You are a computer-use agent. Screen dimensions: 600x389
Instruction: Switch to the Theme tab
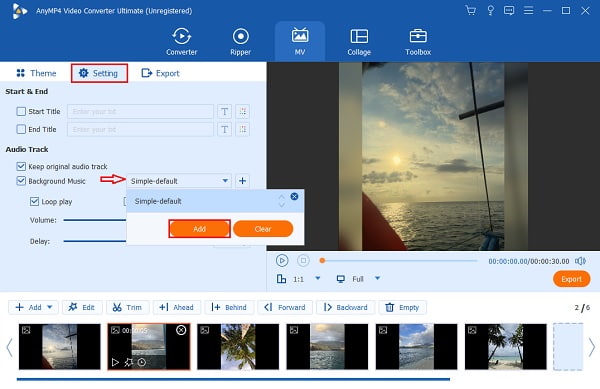click(36, 73)
